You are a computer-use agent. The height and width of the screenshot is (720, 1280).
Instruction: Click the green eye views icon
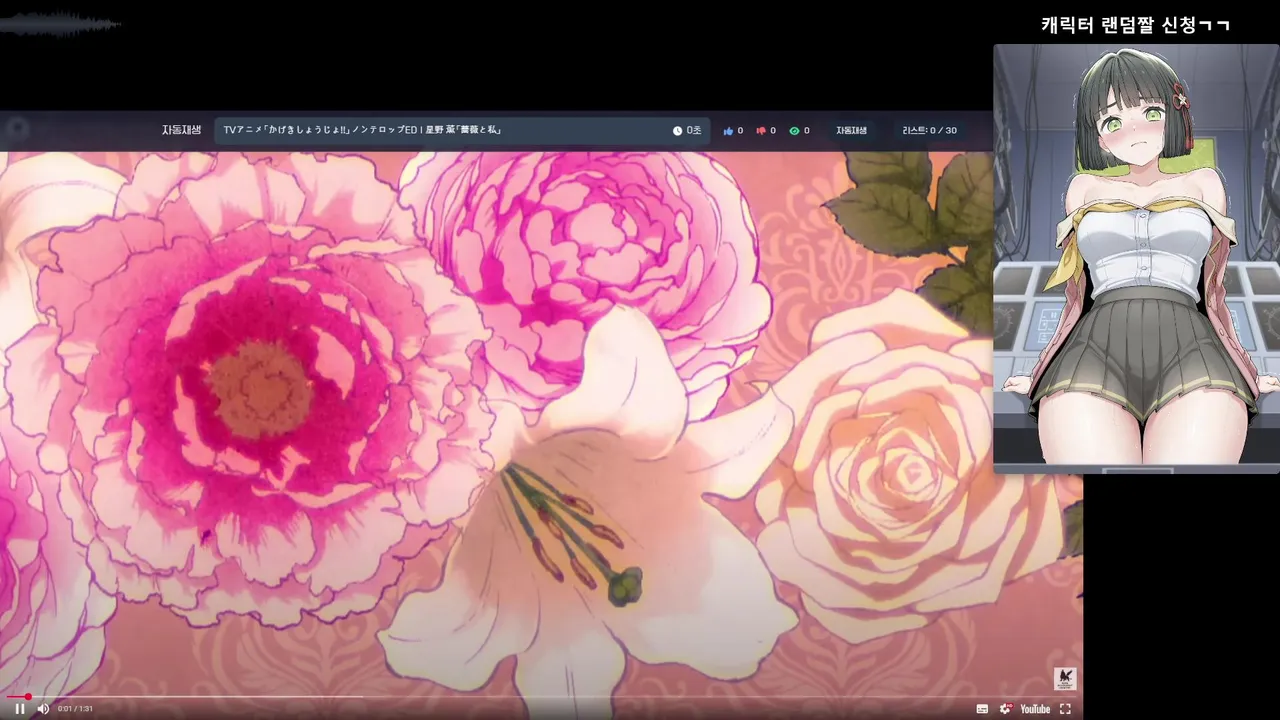tap(794, 131)
